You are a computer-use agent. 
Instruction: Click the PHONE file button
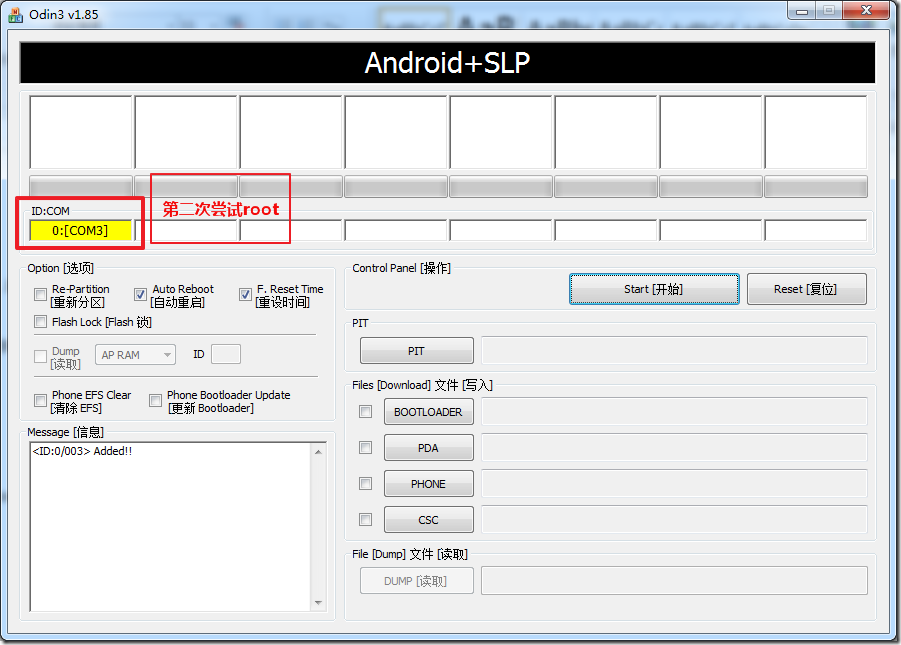coord(429,483)
